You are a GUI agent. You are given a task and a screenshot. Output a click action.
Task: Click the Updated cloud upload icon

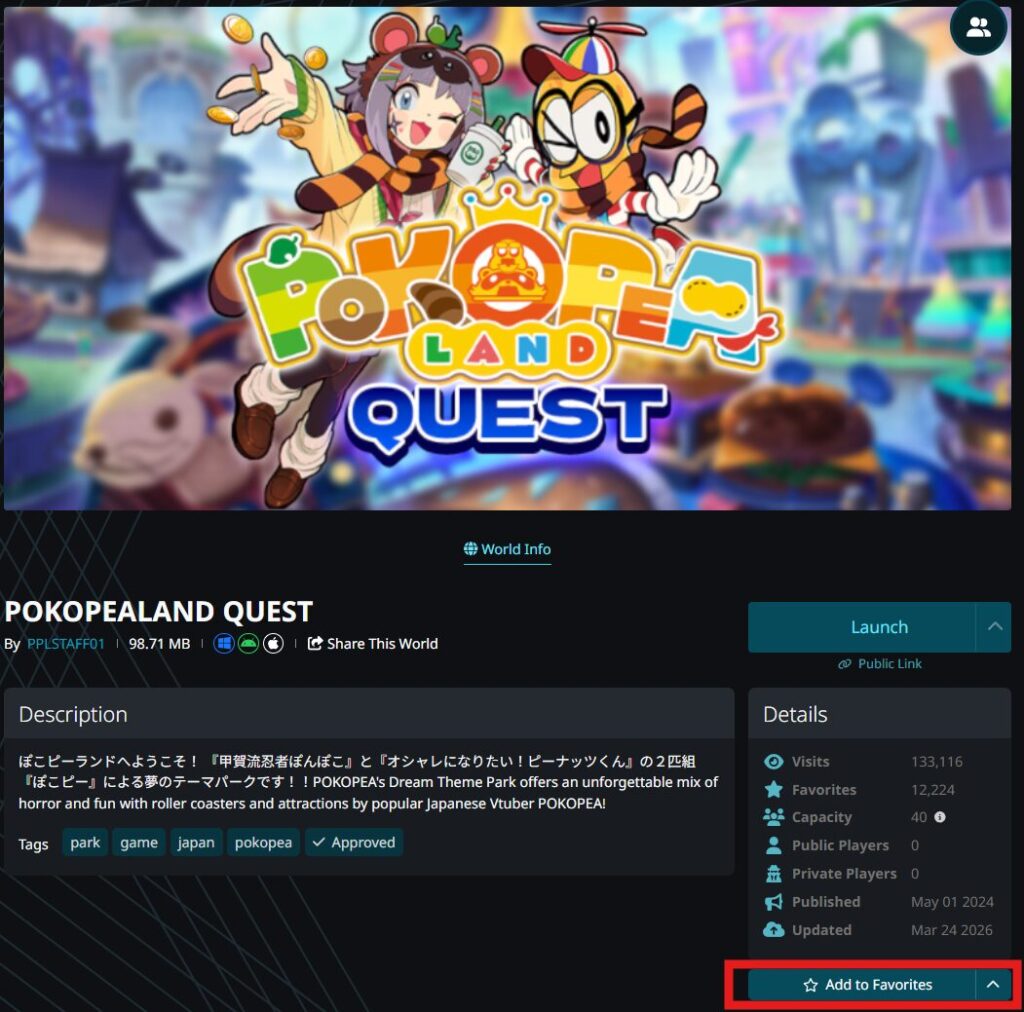click(774, 930)
